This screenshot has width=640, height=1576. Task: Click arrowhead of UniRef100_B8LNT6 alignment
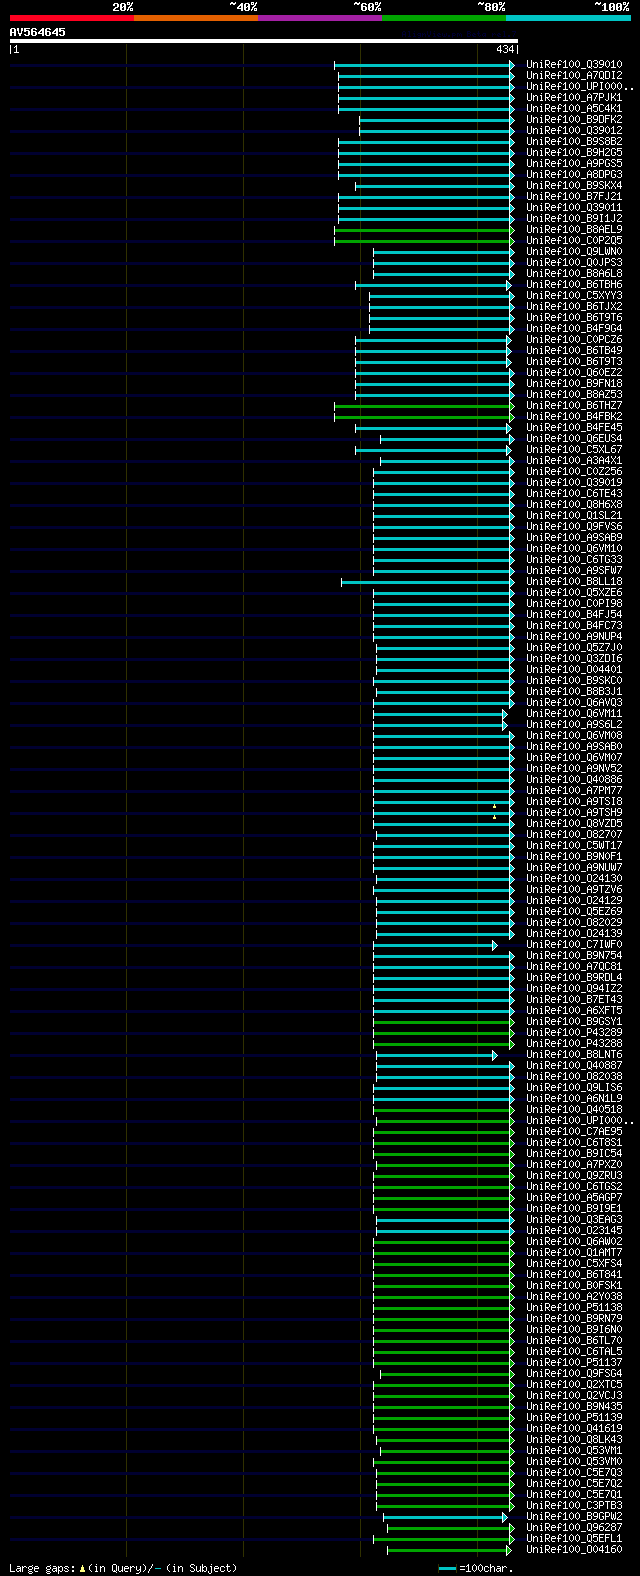coord(494,1055)
